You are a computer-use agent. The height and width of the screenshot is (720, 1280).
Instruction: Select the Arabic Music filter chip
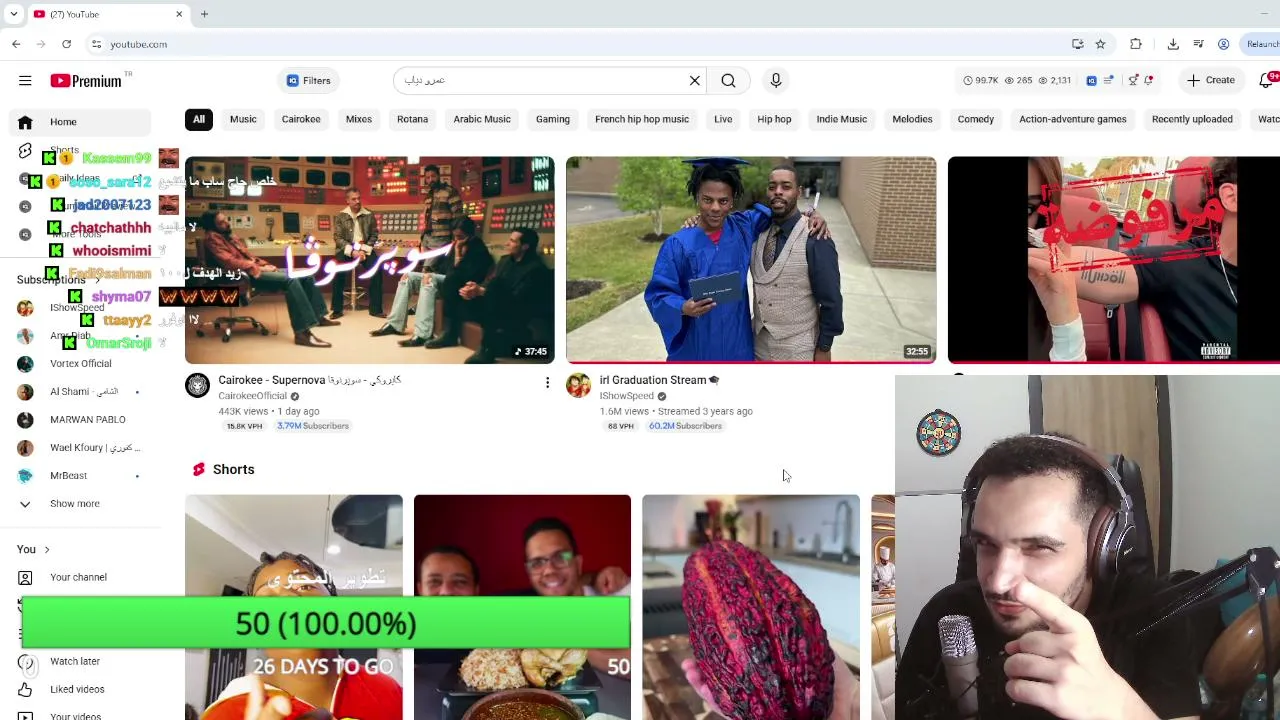pos(482,119)
